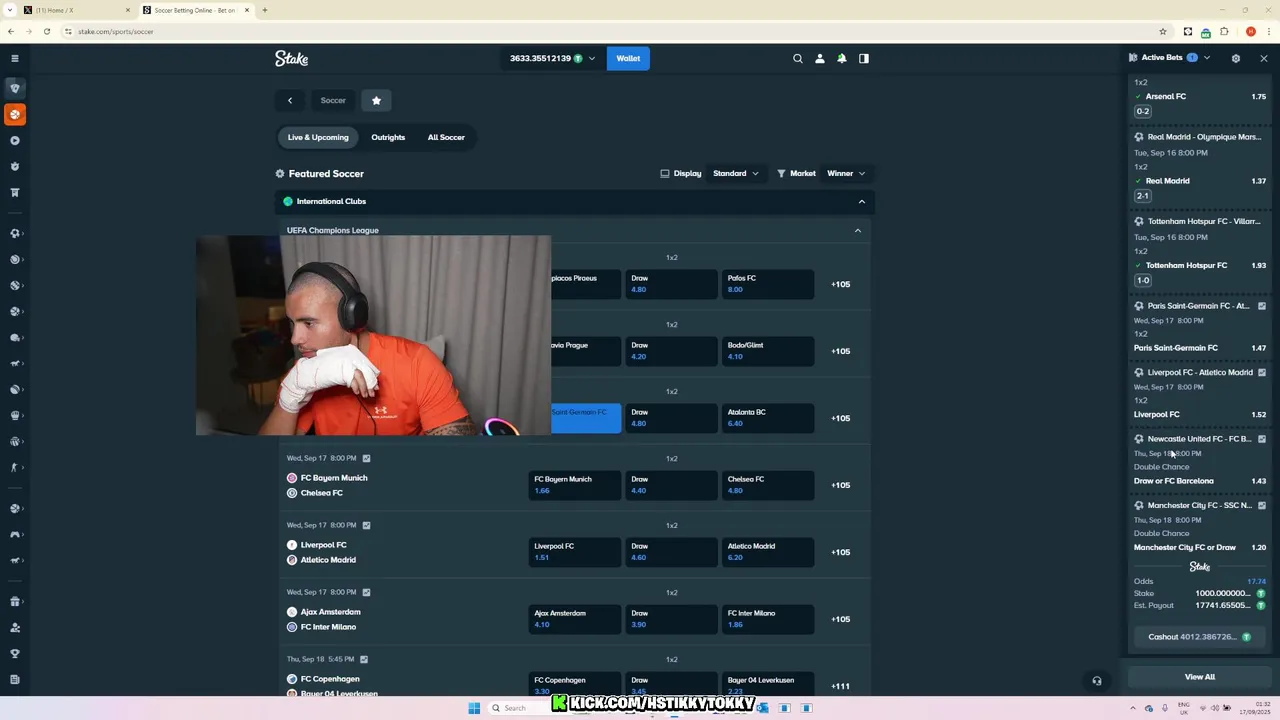Select Liverpool FC odds button 1.51
The image size is (1280, 720).
point(574,552)
